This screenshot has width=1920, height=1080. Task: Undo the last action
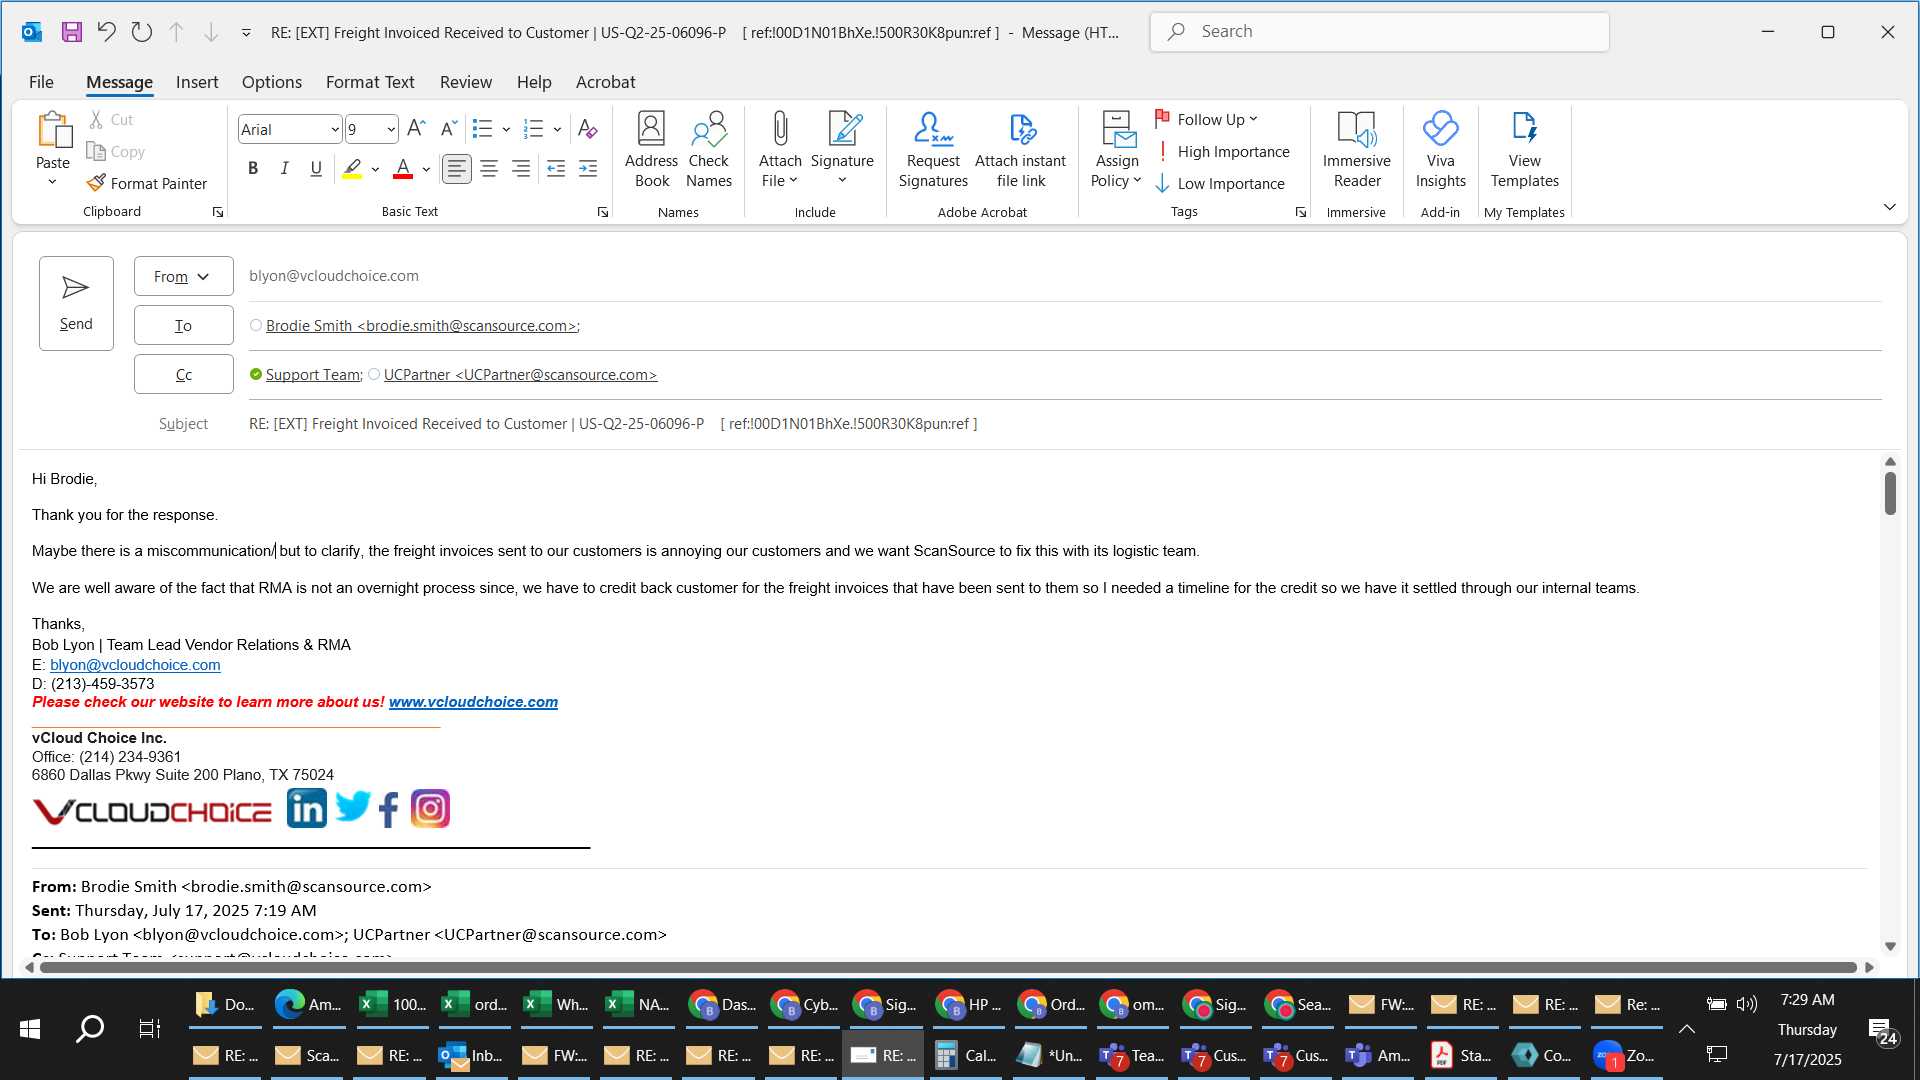[x=106, y=32]
